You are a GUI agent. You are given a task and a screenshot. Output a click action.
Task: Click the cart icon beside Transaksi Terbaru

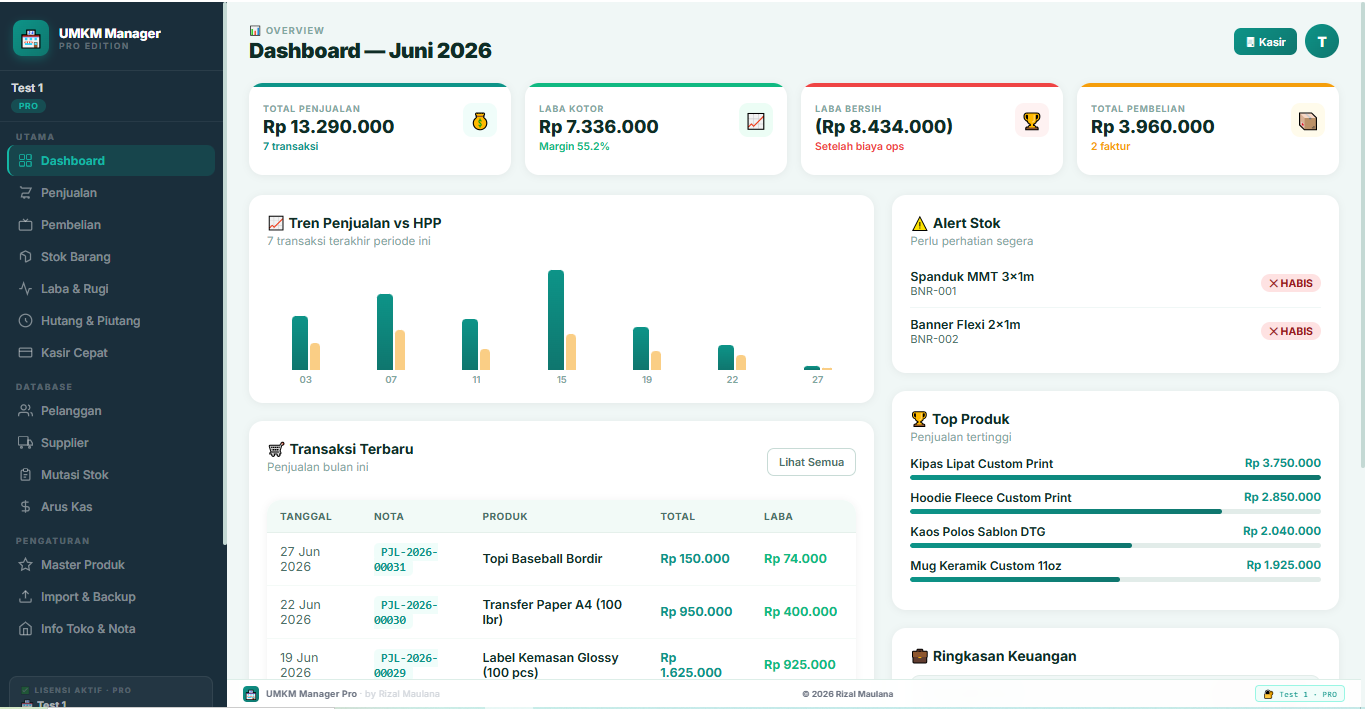click(x=276, y=450)
